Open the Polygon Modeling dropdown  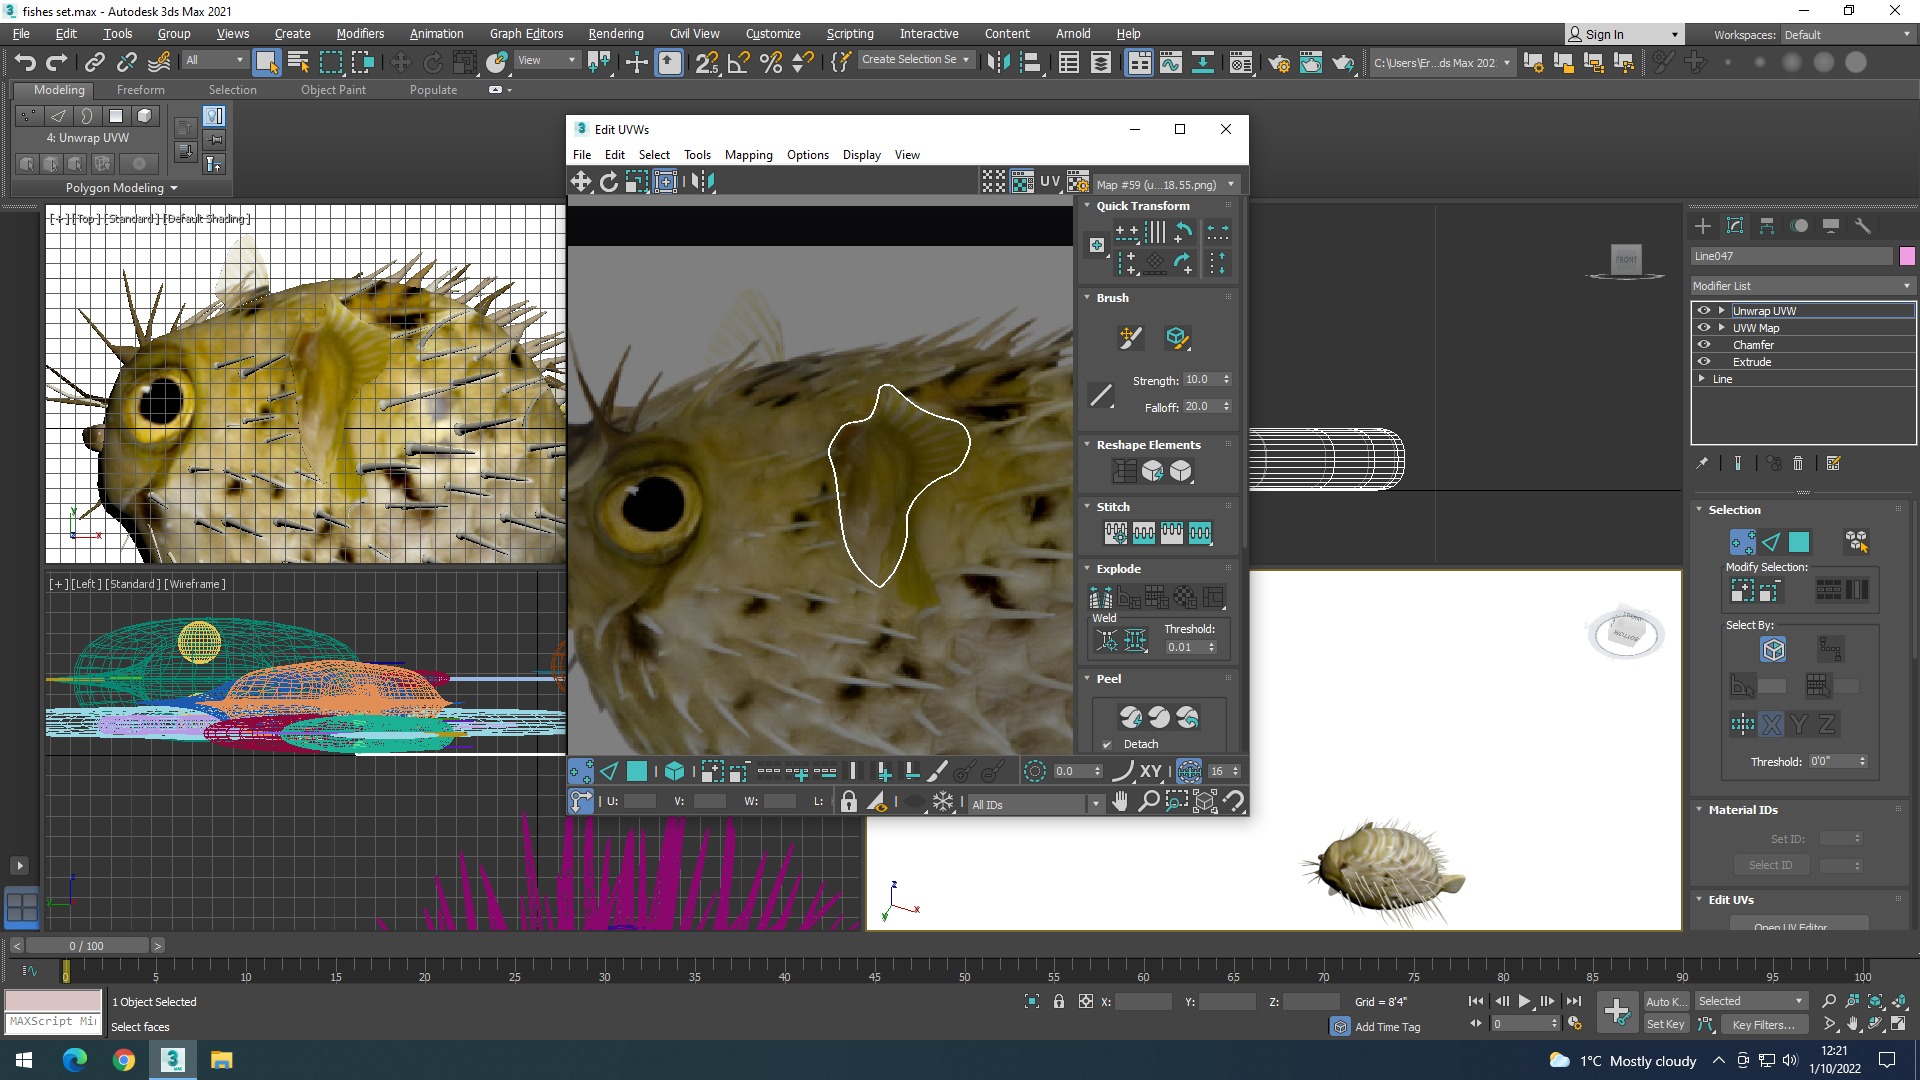tap(122, 188)
